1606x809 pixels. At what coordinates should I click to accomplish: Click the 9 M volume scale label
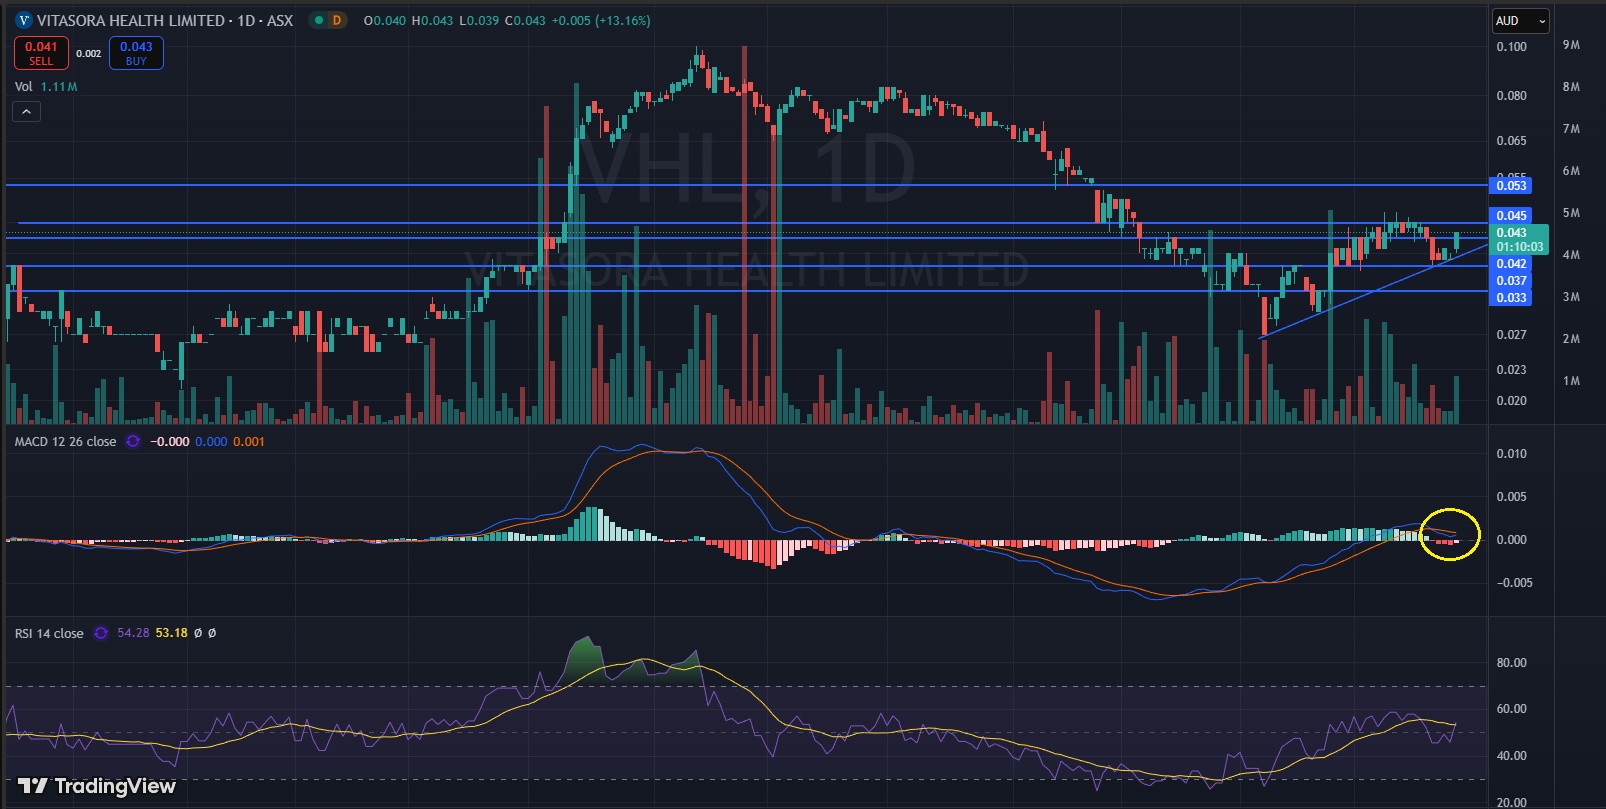(x=1571, y=45)
